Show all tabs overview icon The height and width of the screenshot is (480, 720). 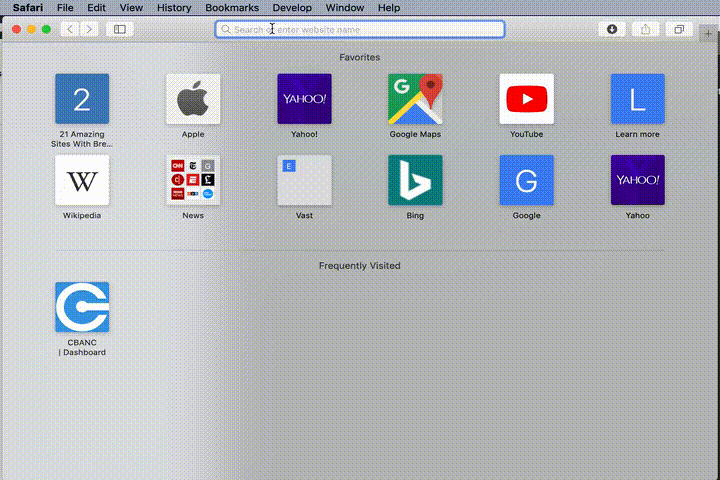[x=679, y=29]
